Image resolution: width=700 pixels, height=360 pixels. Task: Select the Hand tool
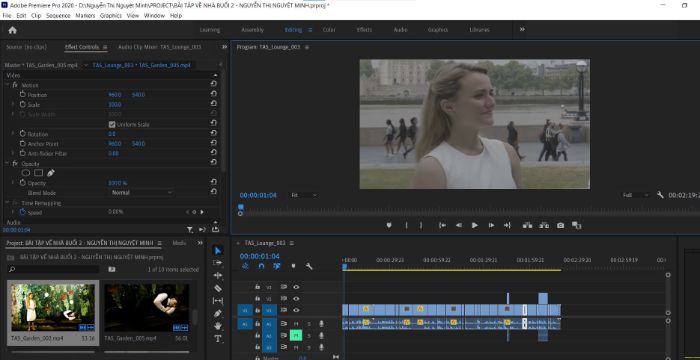218,326
